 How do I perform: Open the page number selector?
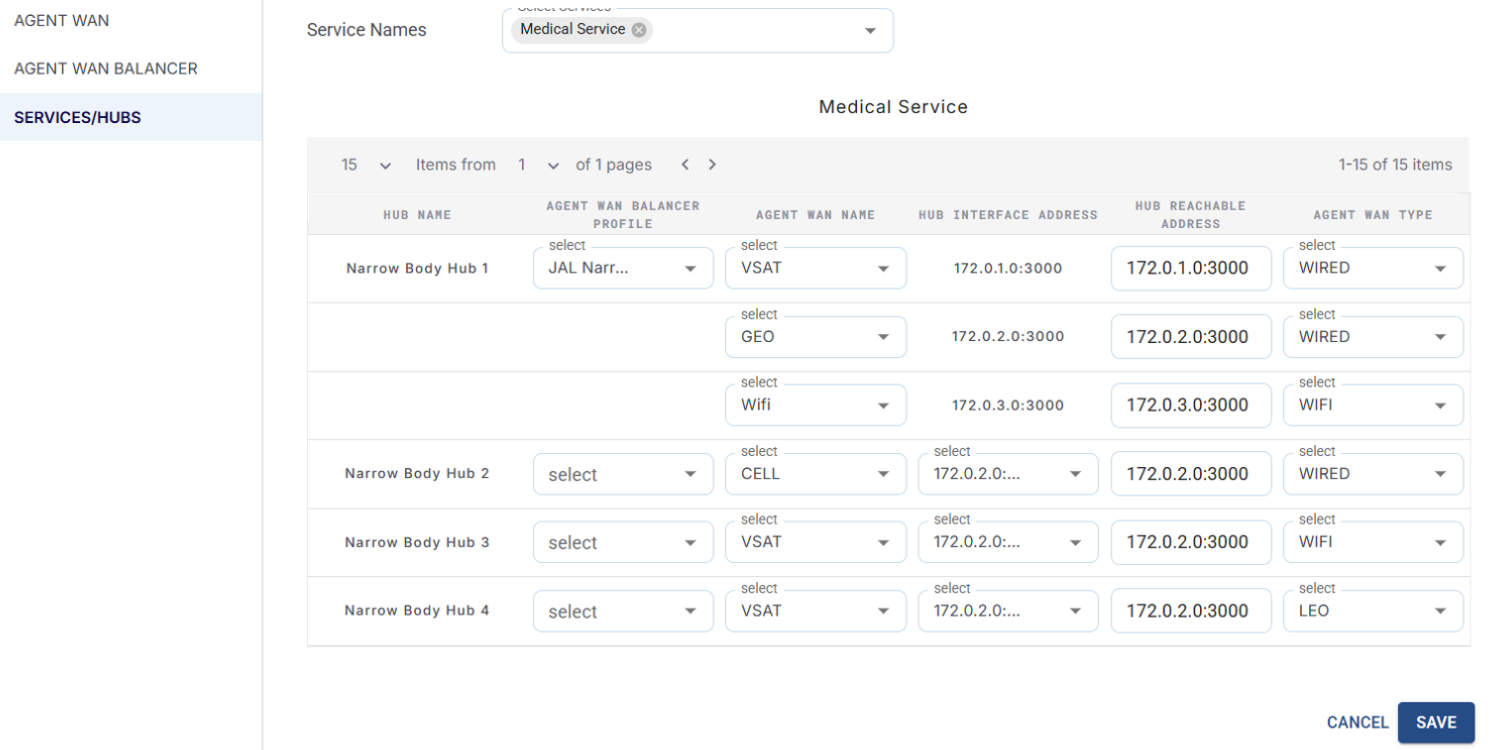[x=538, y=165]
